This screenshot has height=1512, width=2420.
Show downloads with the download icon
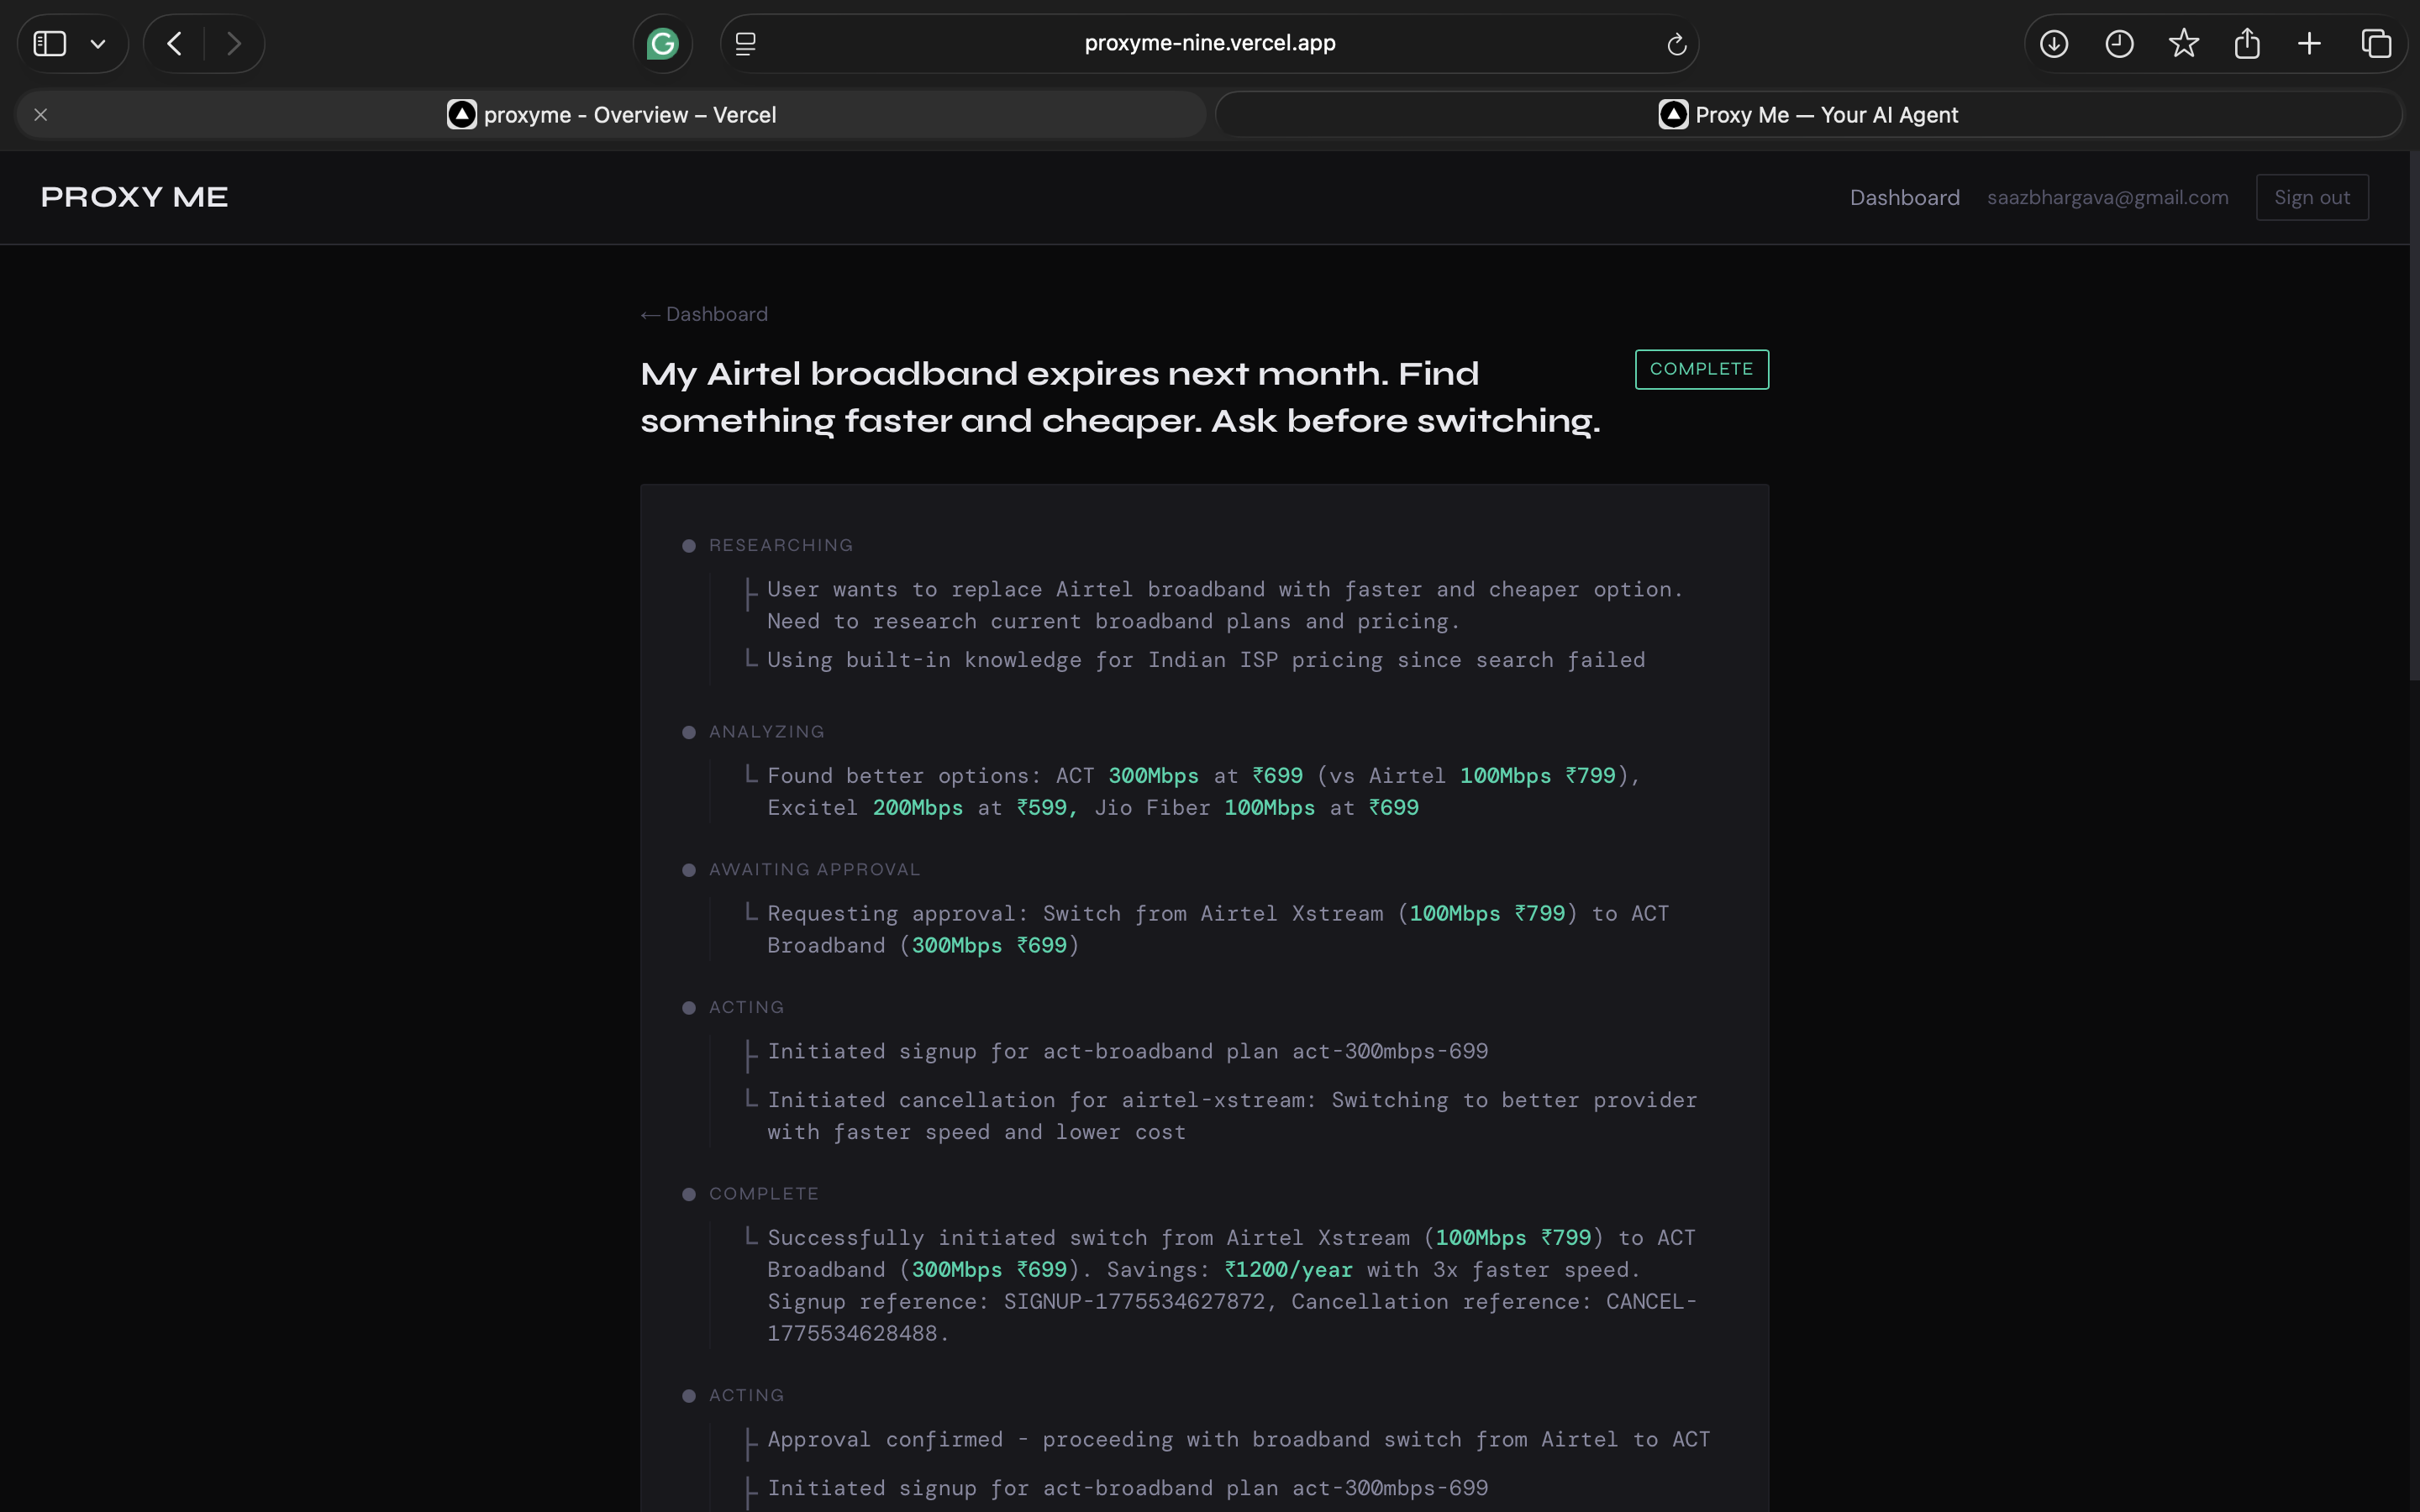point(2054,44)
